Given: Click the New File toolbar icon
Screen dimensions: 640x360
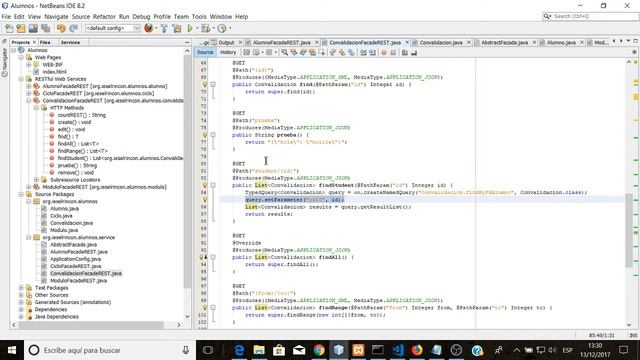Looking at the screenshot, I should pyautogui.click(x=9, y=28).
